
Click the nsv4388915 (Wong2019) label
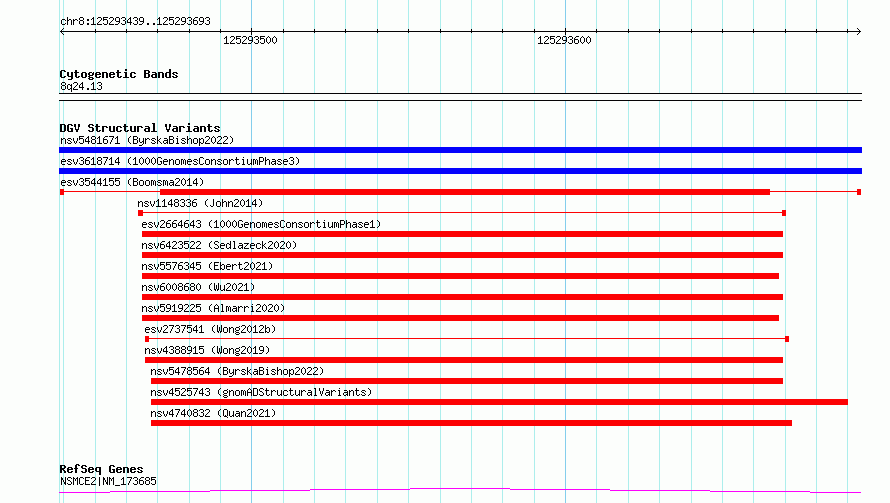click(207, 350)
